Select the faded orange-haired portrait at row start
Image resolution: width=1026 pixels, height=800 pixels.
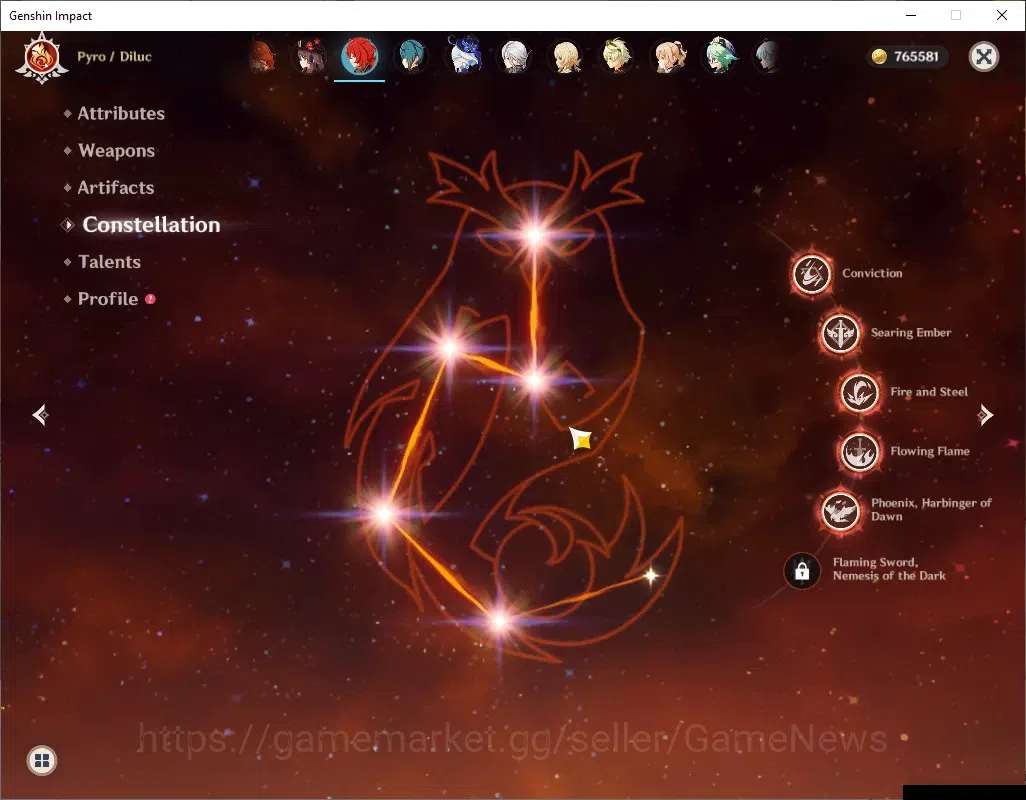tap(262, 56)
